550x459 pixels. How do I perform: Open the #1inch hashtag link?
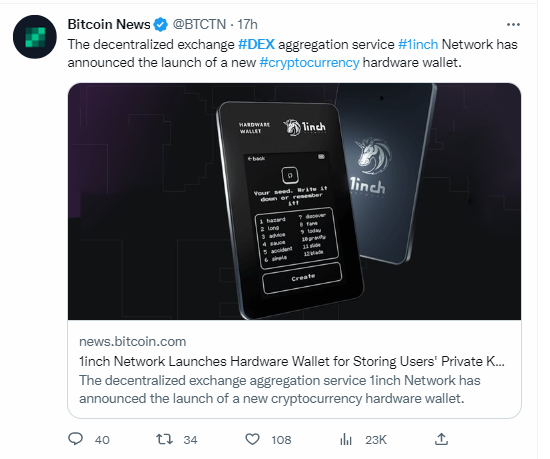pyautogui.click(x=418, y=45)
